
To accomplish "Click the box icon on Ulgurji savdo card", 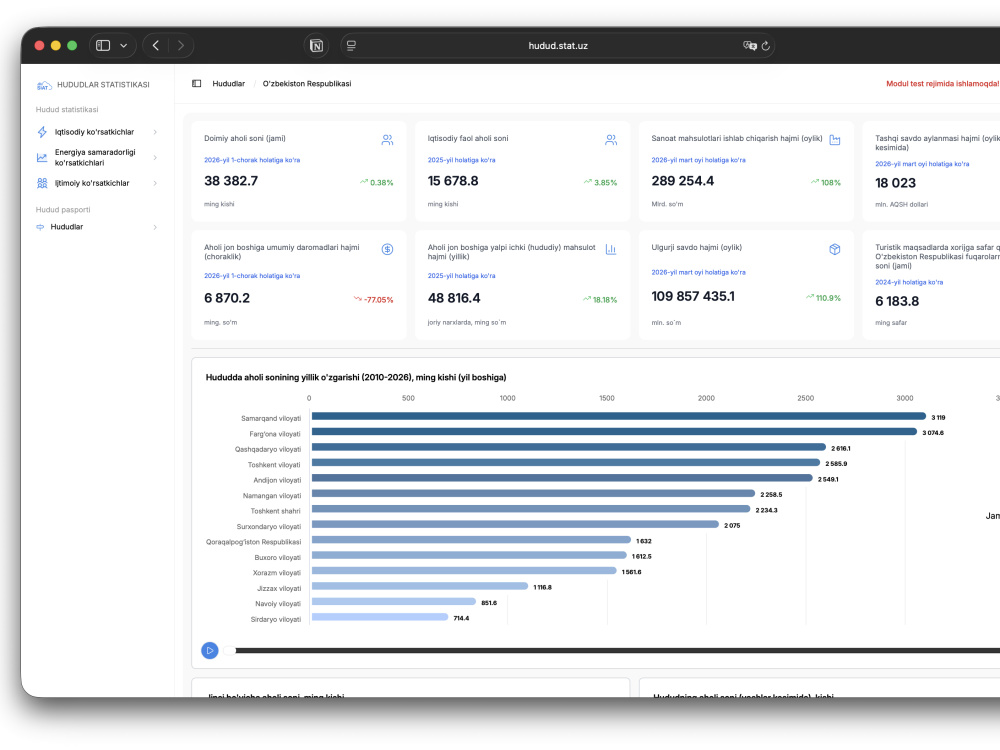I will (835, 249).
